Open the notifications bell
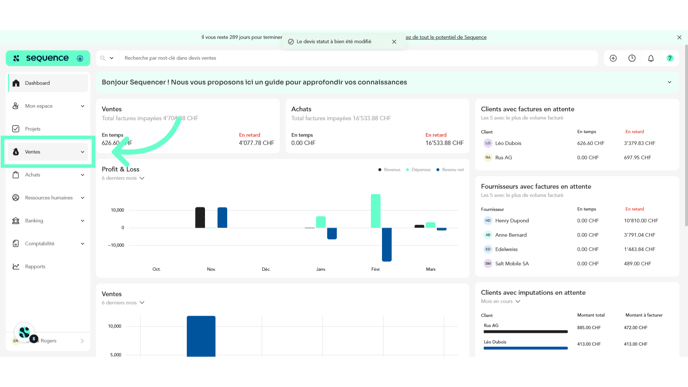 (651, 58)
